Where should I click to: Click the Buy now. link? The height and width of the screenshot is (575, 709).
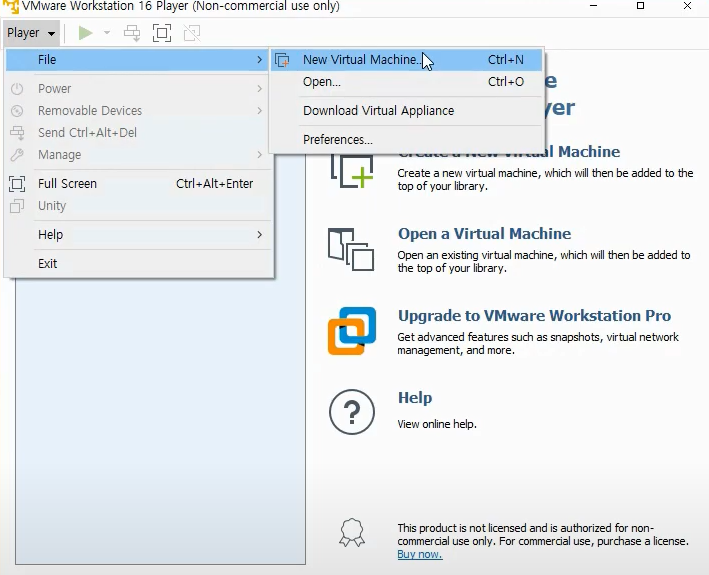pyautogui.click(x=420, y=555)
